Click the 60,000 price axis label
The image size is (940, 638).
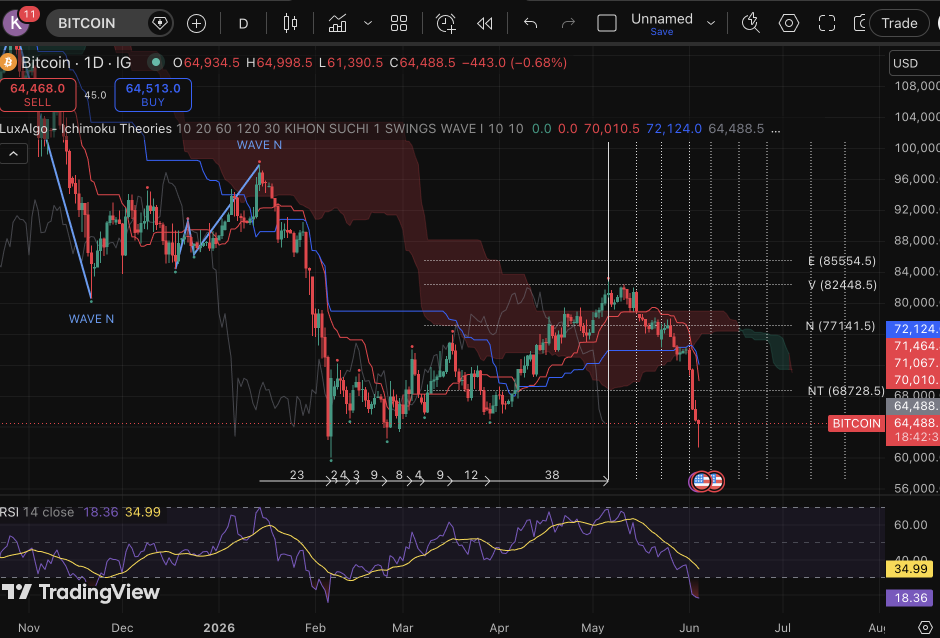pos(916,458)
